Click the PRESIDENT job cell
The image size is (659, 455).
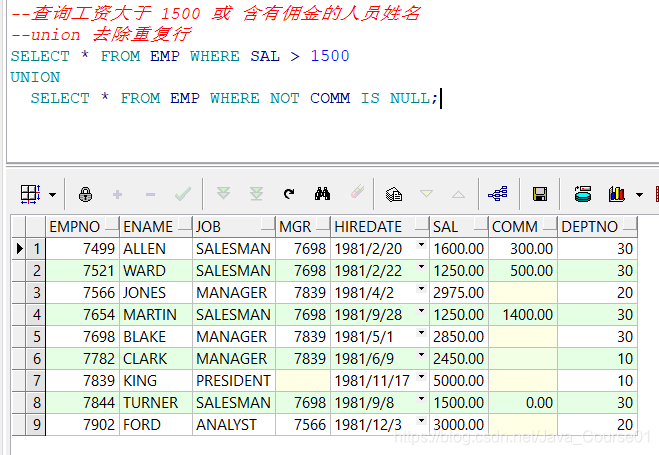pos(234,381)
